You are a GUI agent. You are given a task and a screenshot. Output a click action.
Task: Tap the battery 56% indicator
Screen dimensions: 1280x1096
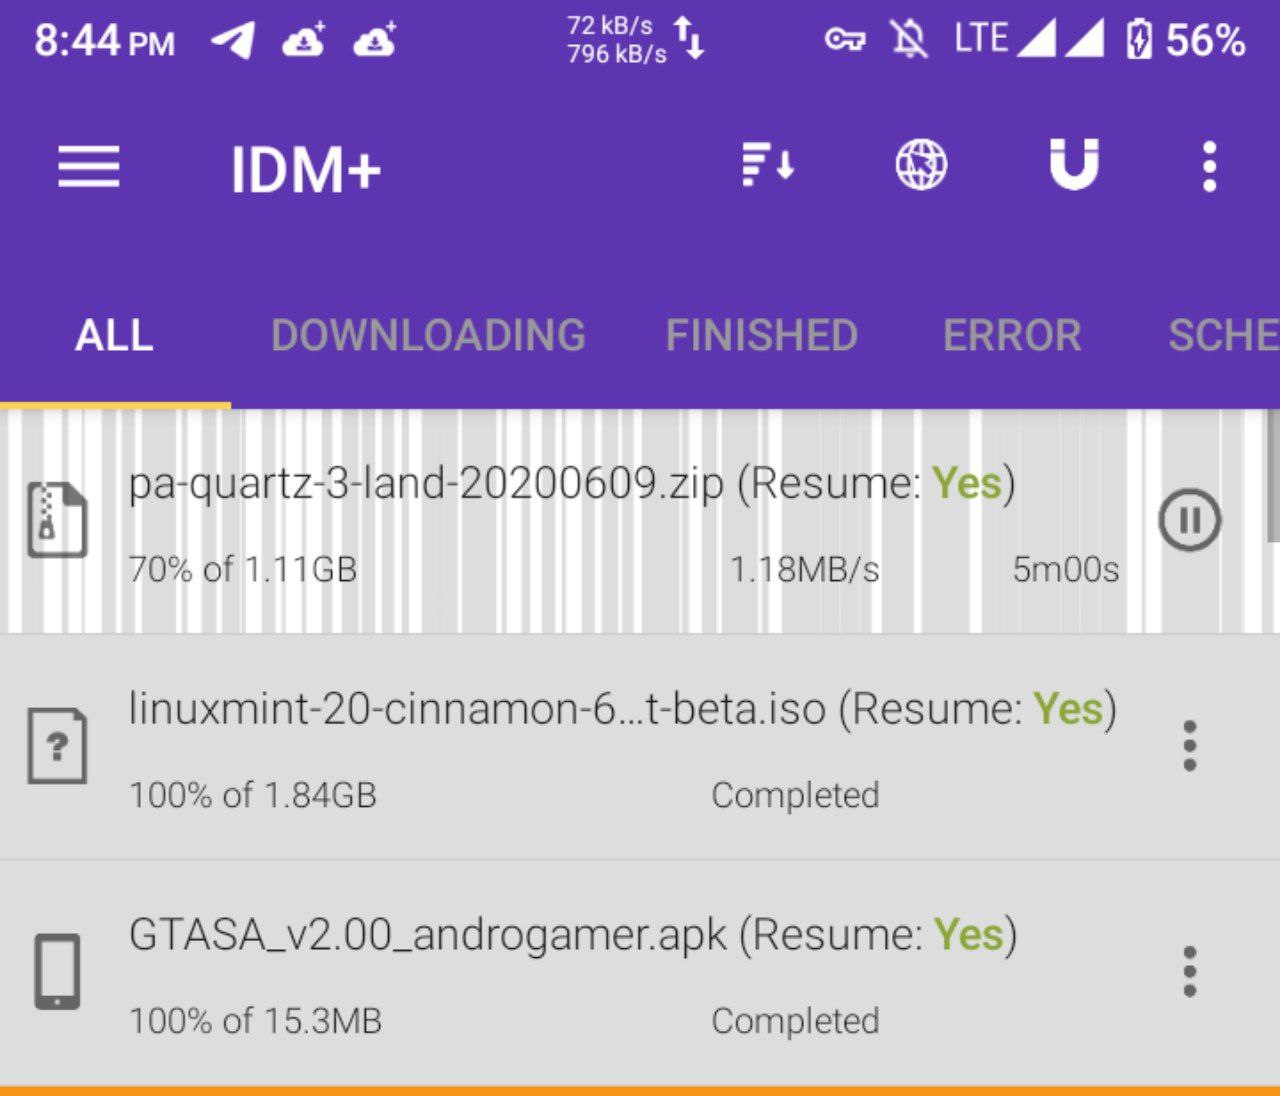[1186, 40]
